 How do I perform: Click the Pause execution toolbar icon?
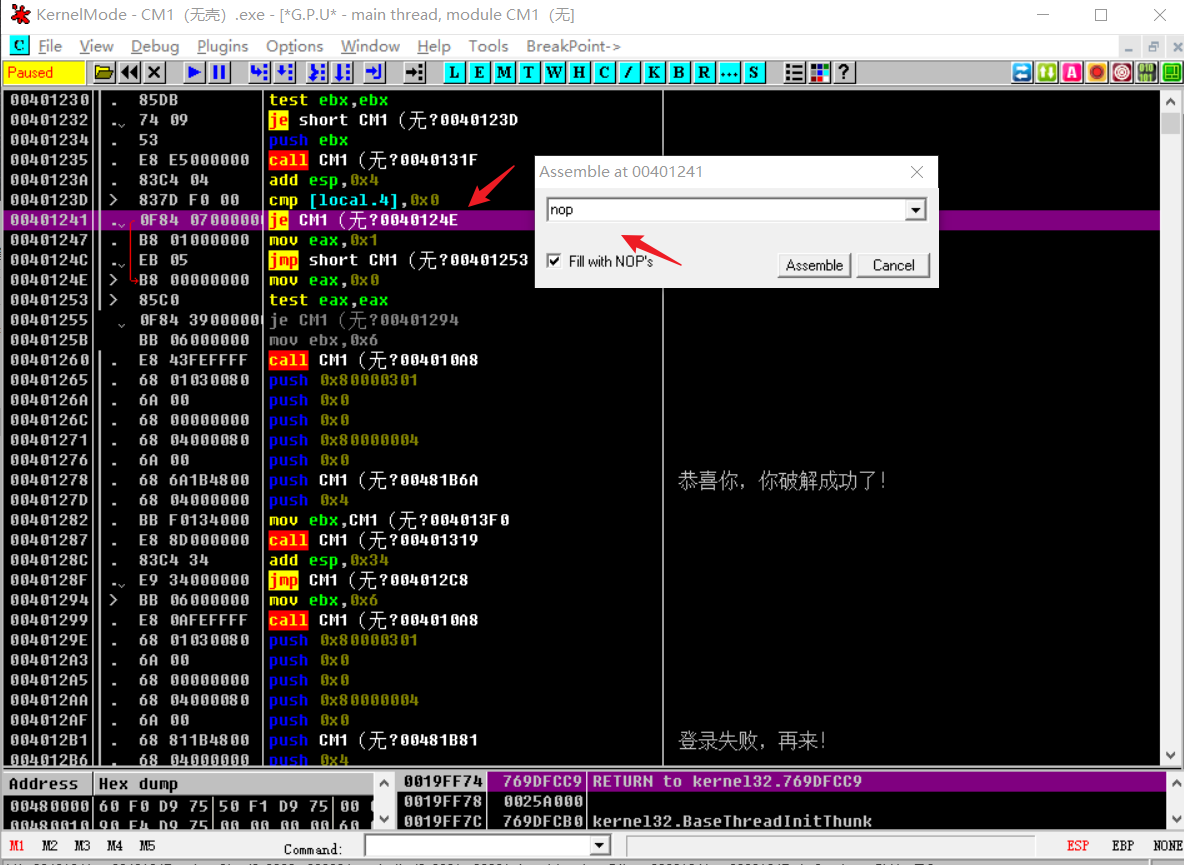point(219,72)
